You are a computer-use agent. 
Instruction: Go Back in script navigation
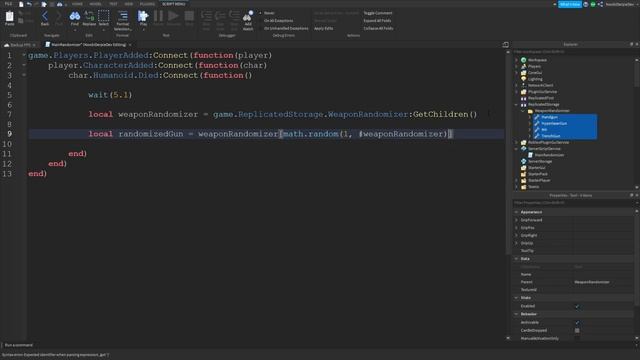click(45, 18)
